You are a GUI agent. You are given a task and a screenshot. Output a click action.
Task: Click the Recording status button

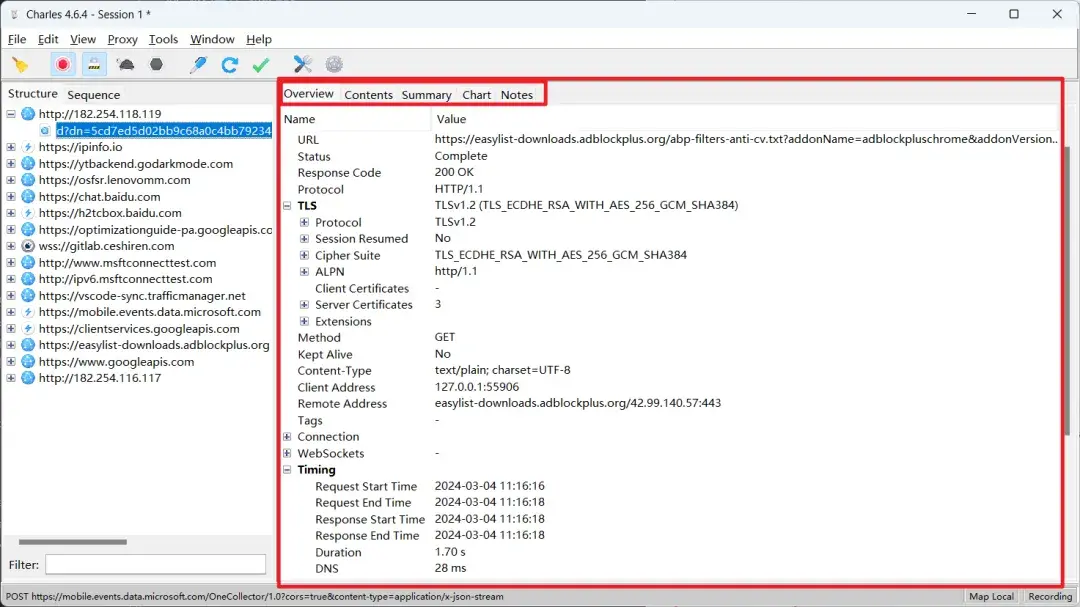click(1049, 597)
